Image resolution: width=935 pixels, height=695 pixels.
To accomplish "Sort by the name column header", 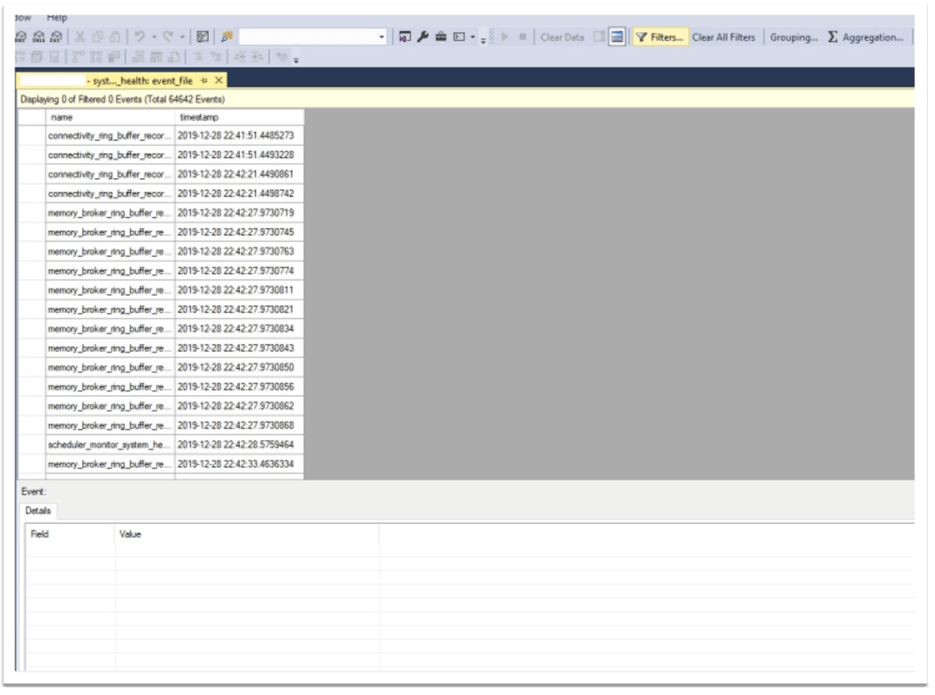I will pyautogui.click(x=110, y=117).
